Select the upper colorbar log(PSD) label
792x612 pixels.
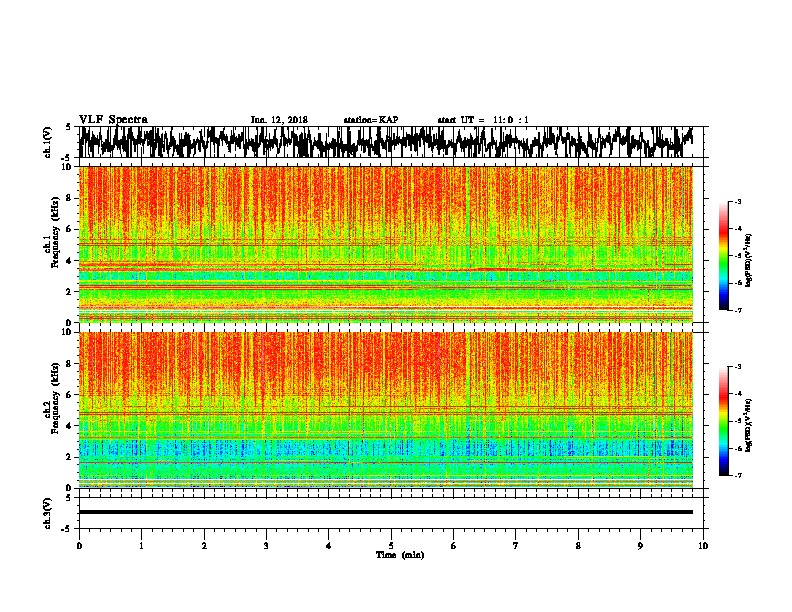[x=750, y=260]
